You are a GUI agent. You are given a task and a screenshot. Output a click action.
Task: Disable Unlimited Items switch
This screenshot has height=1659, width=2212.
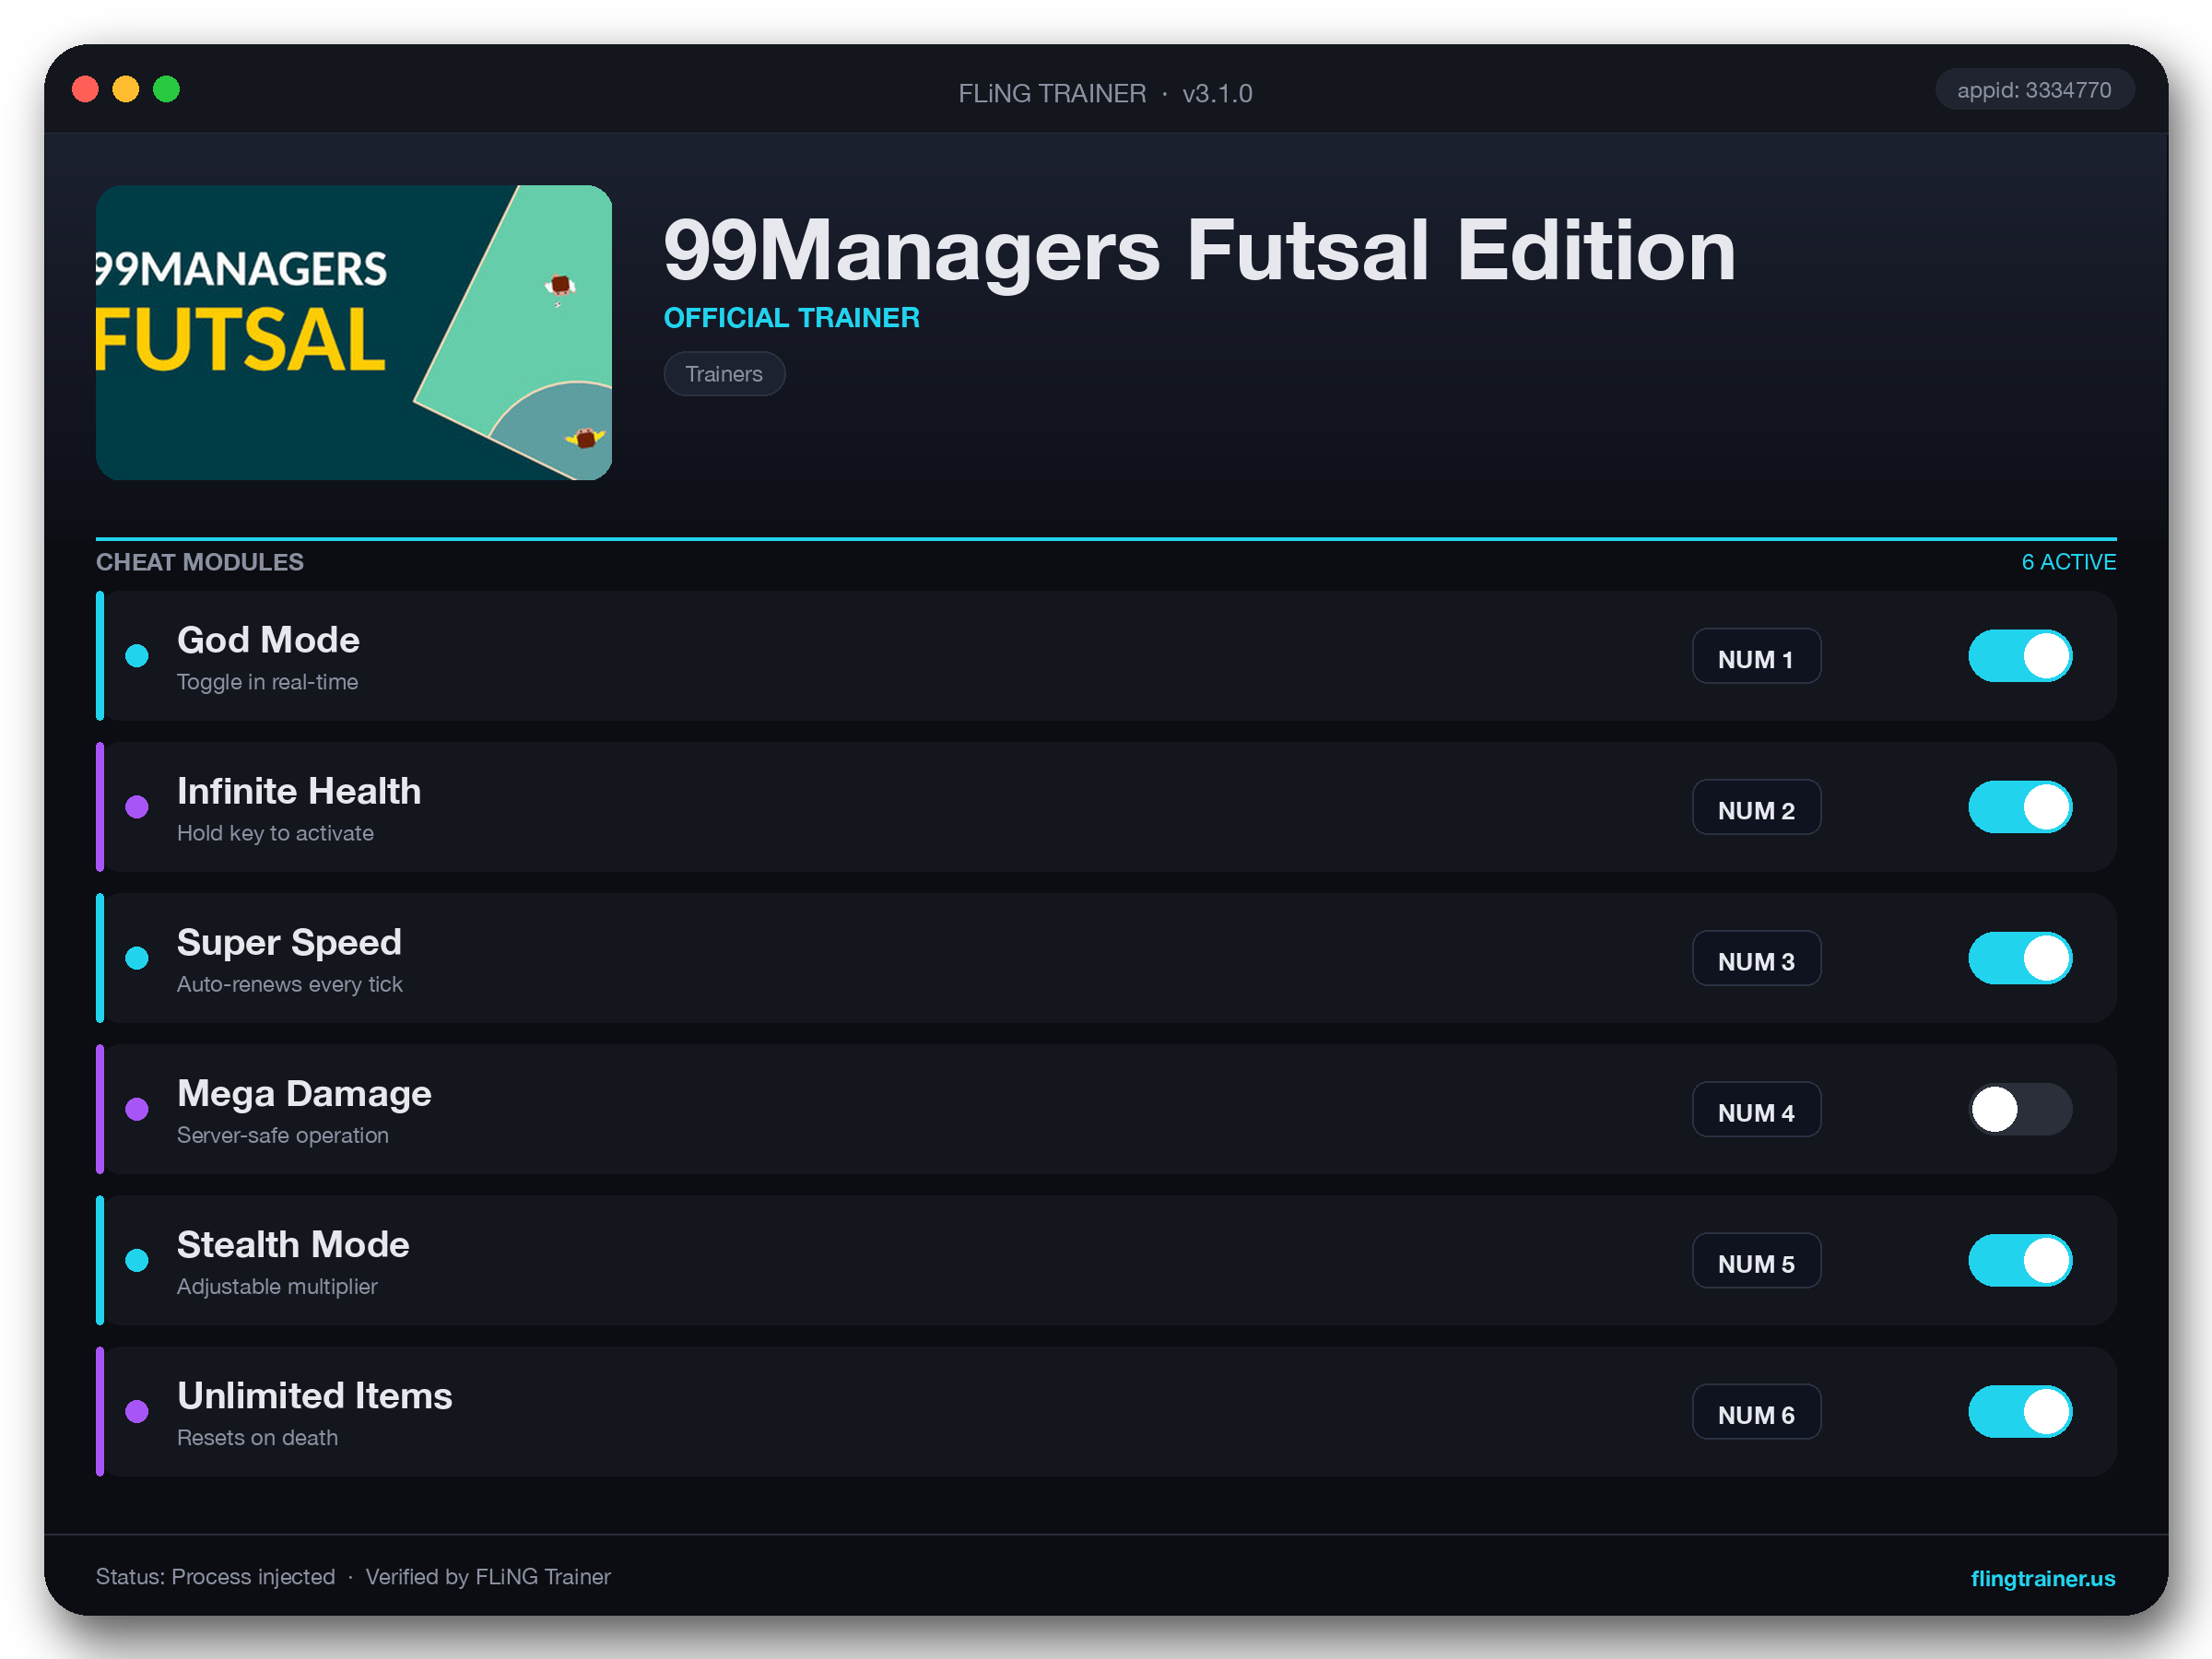coord(2019,1411)
